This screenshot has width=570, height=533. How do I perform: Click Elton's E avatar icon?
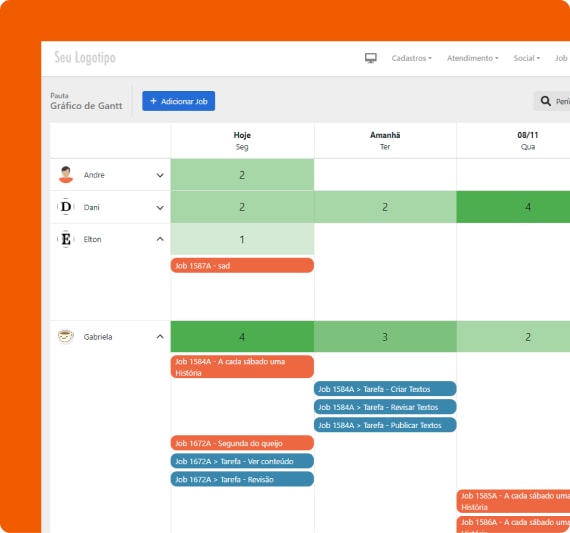66,239
